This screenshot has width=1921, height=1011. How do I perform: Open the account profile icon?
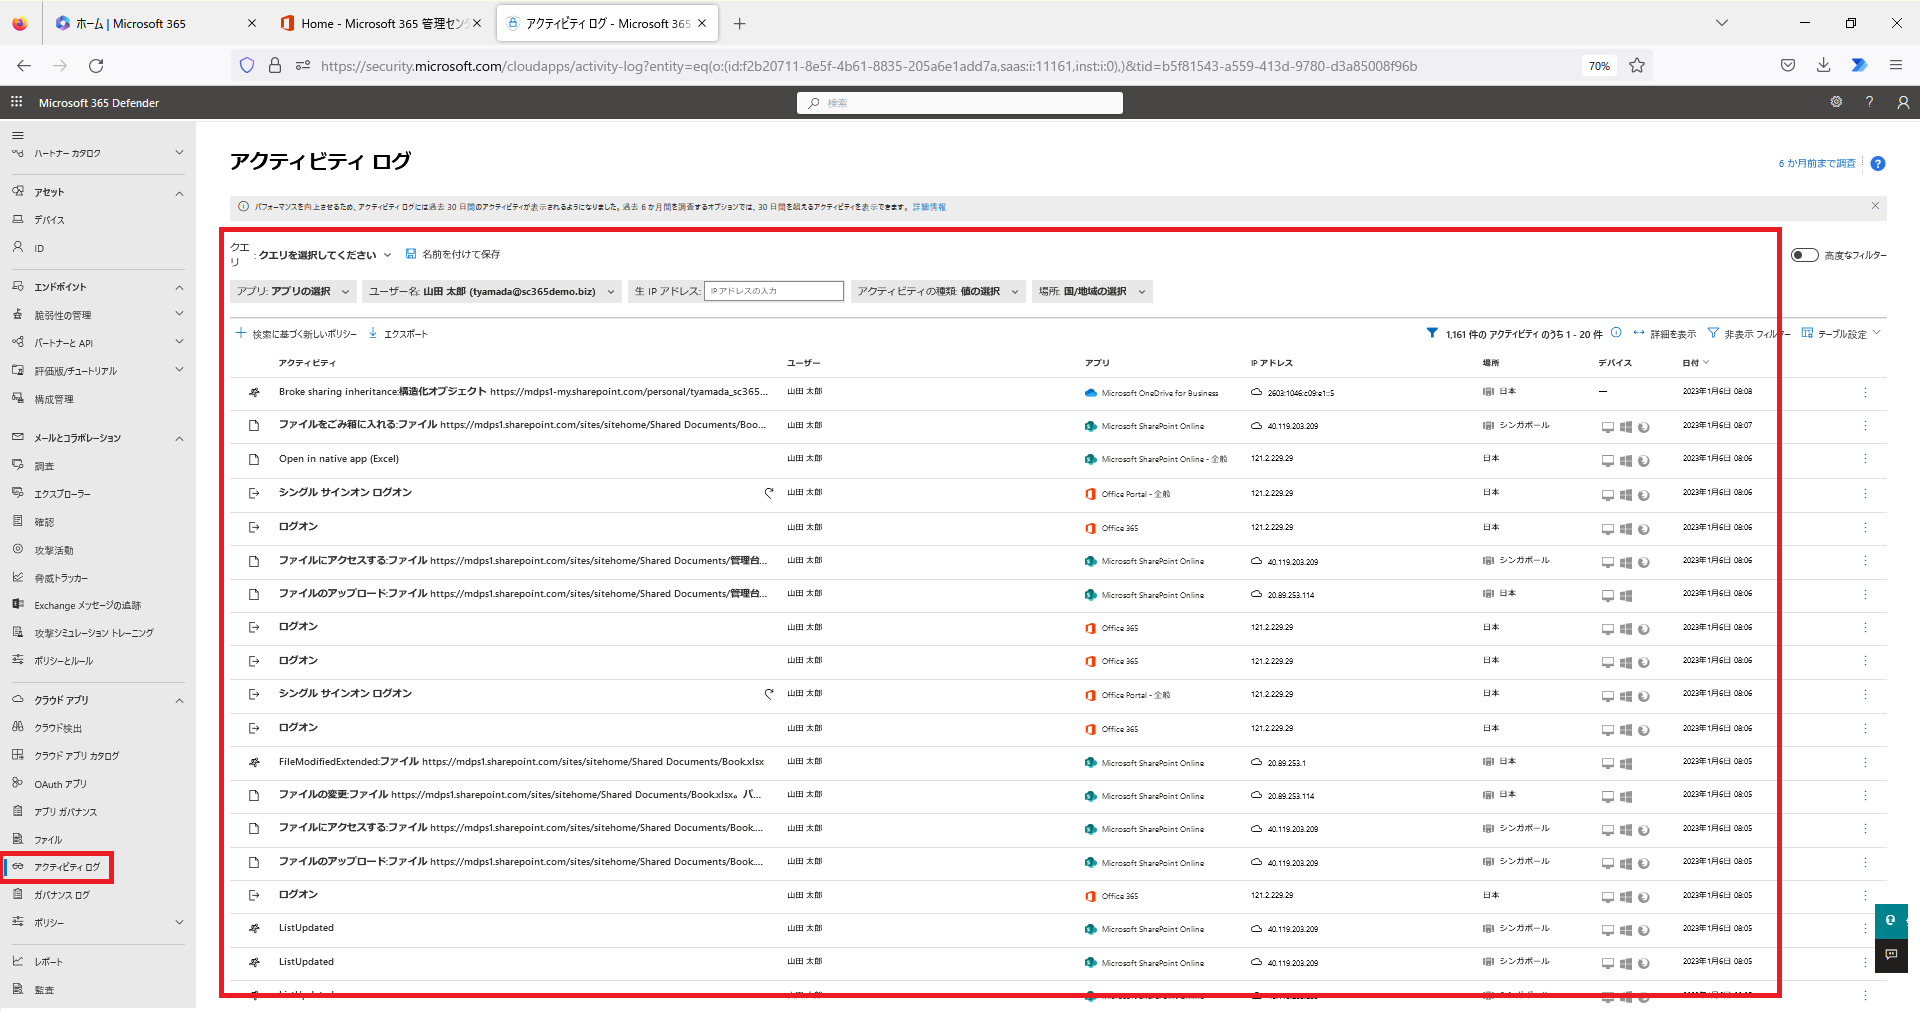point(1902,102)
